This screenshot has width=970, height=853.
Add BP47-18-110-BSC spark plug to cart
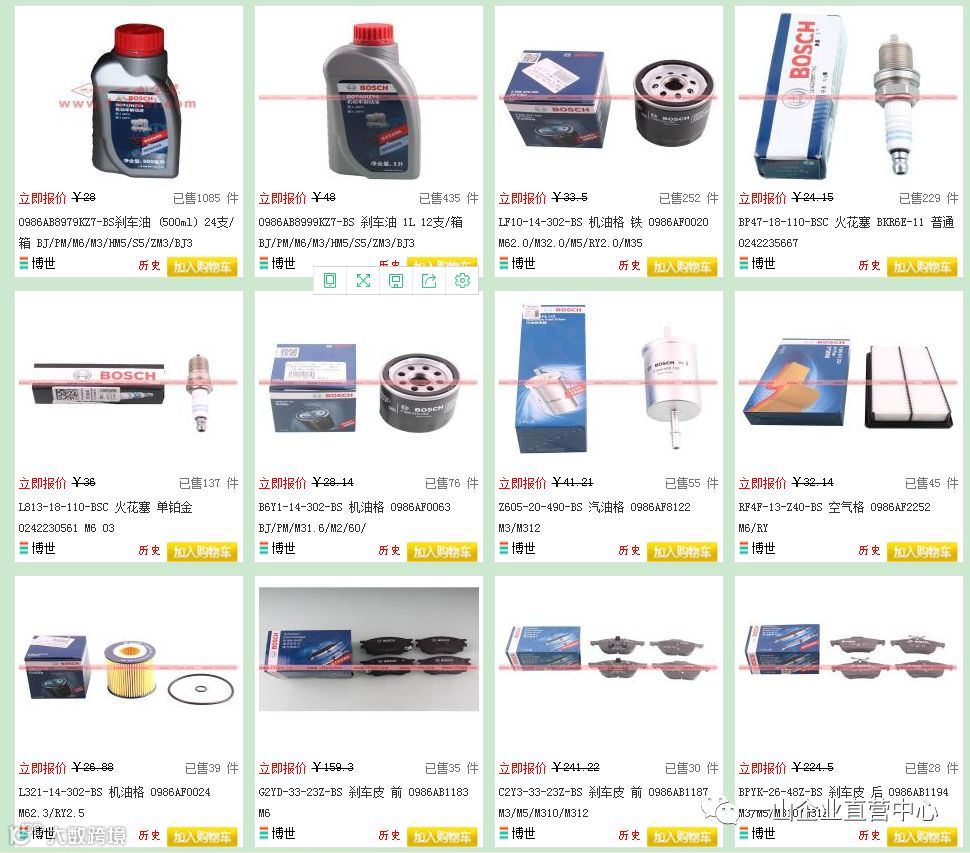pos(922,267)
